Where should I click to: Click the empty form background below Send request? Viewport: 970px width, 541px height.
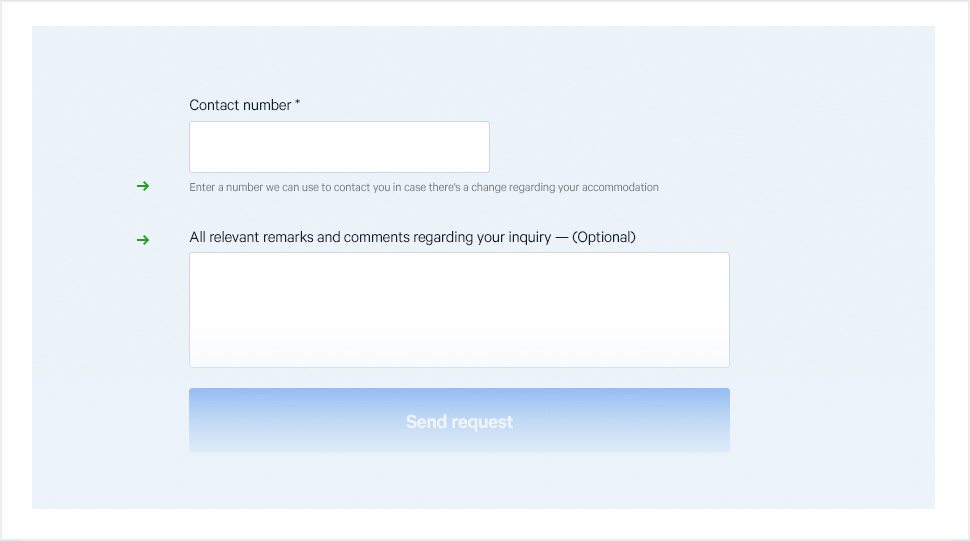click(x=459, y=482)
